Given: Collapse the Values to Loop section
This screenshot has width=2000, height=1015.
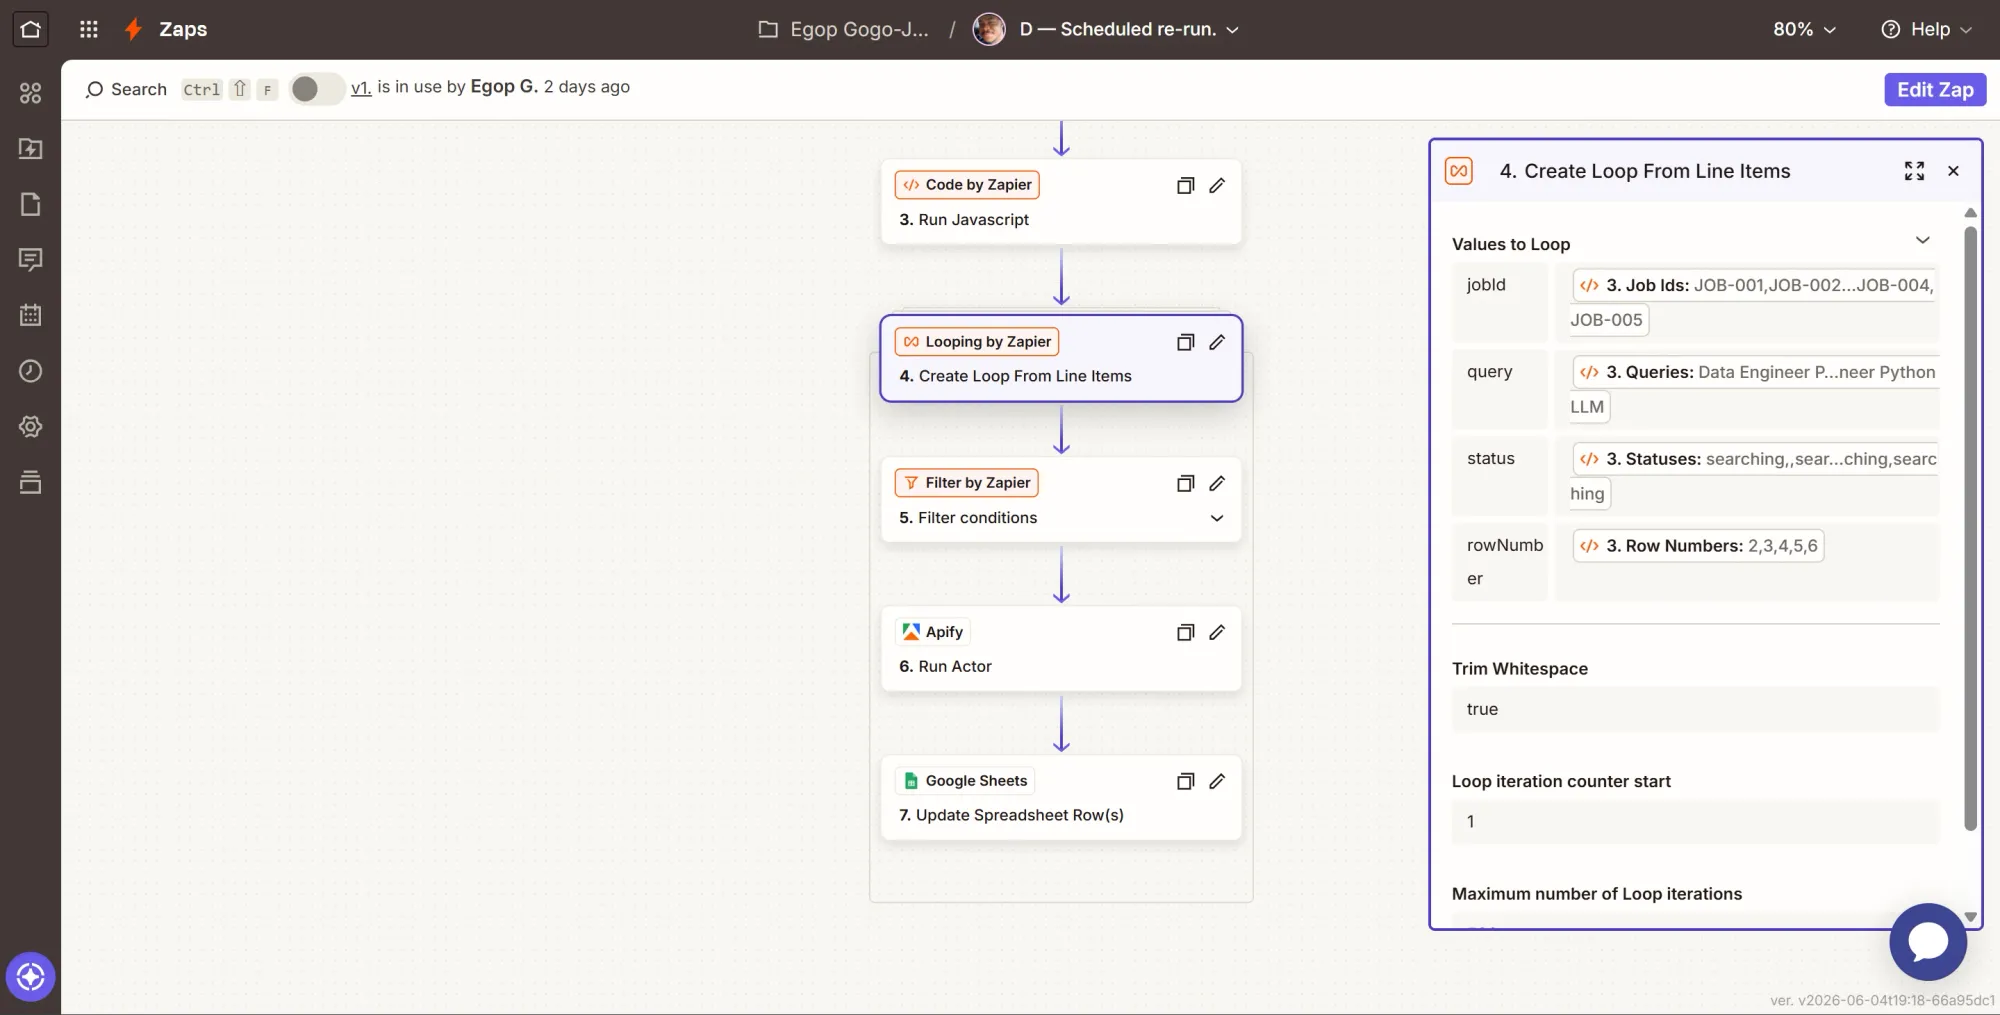Looking at the screenshot, I should pyautogui.click(x=1922, y=240).
